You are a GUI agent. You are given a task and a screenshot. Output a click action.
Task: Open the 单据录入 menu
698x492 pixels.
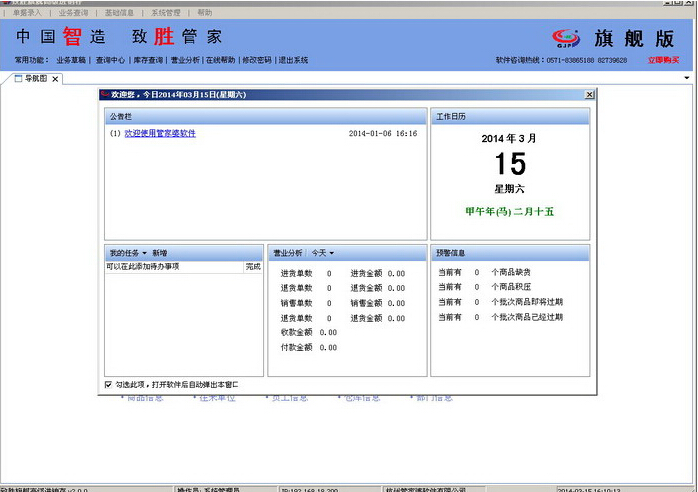pos(26,13)
